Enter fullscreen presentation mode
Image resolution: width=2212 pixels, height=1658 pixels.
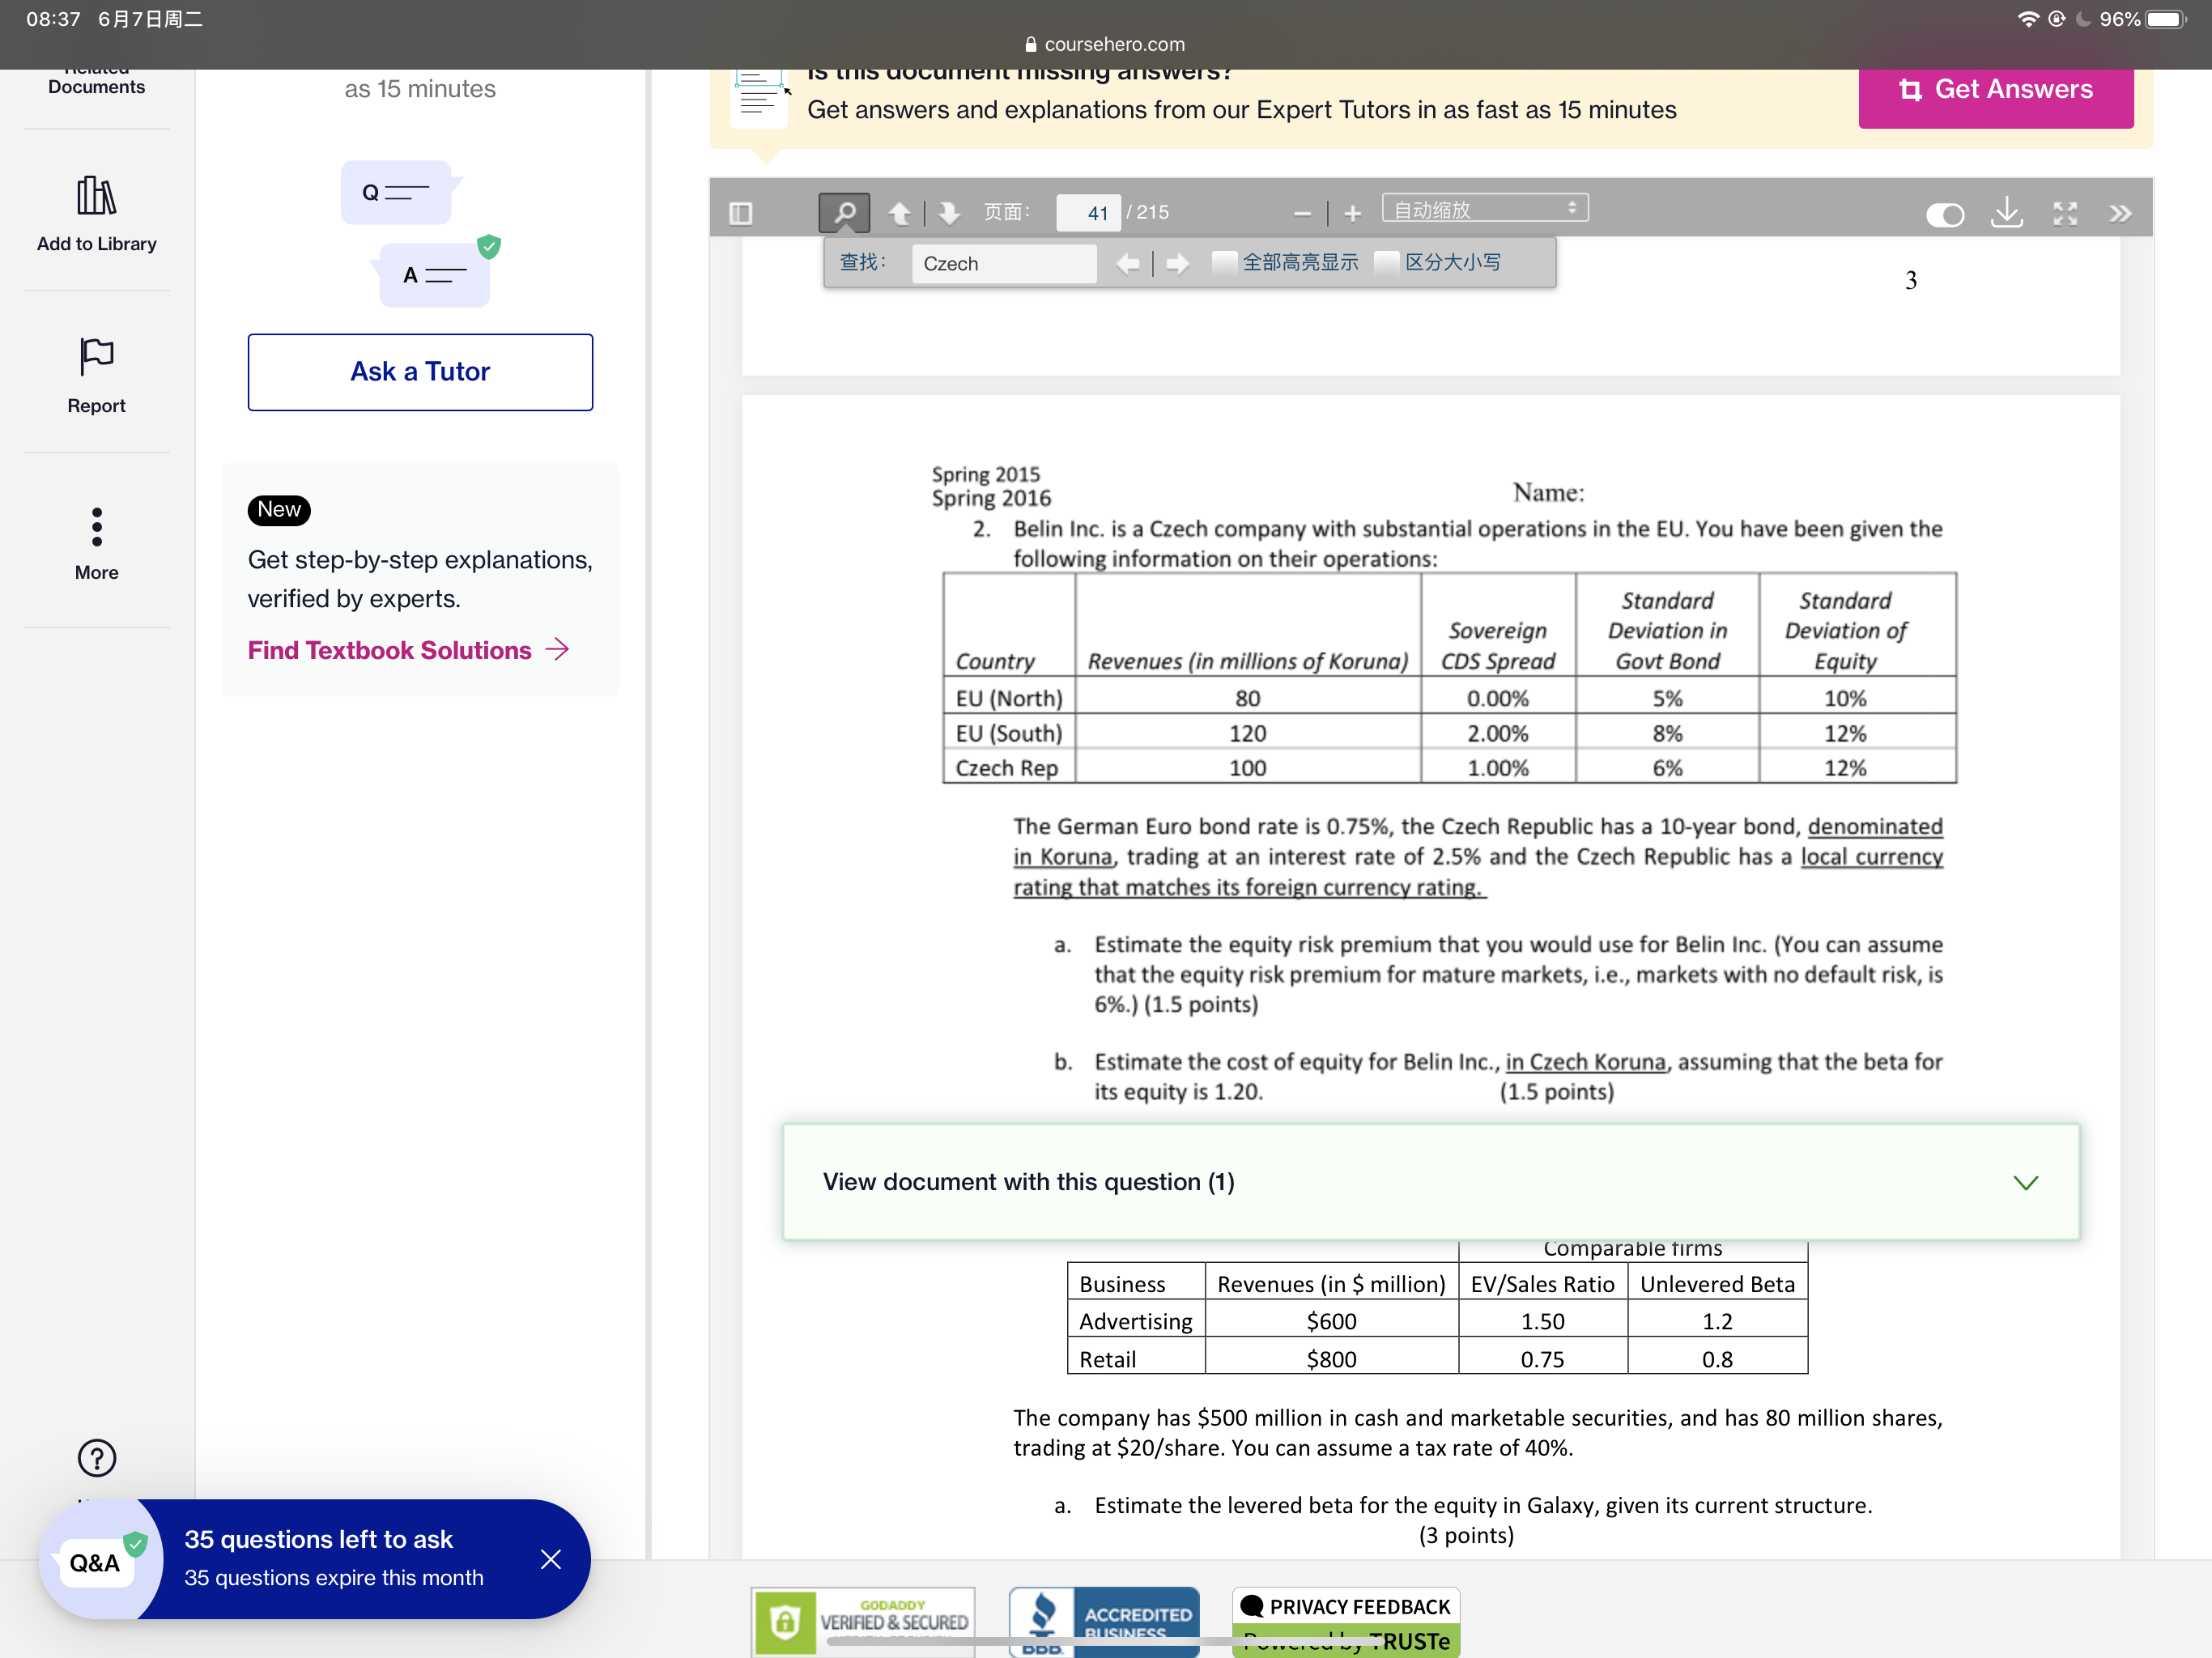click(2064, 213)
